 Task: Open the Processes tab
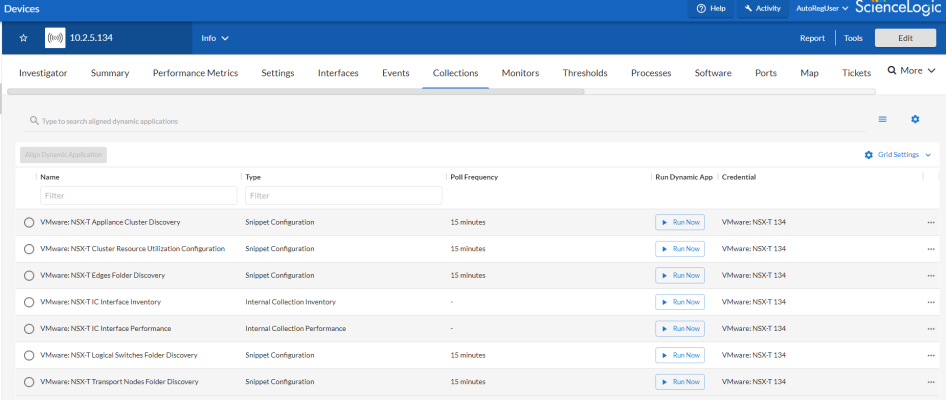pyautogui.click(x=651, y=73)
